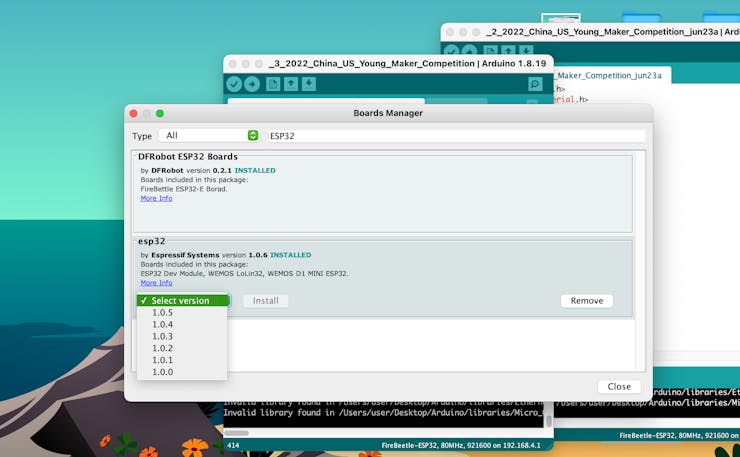Click Save sketch icon in _3_2022 window

coord(309,84)
